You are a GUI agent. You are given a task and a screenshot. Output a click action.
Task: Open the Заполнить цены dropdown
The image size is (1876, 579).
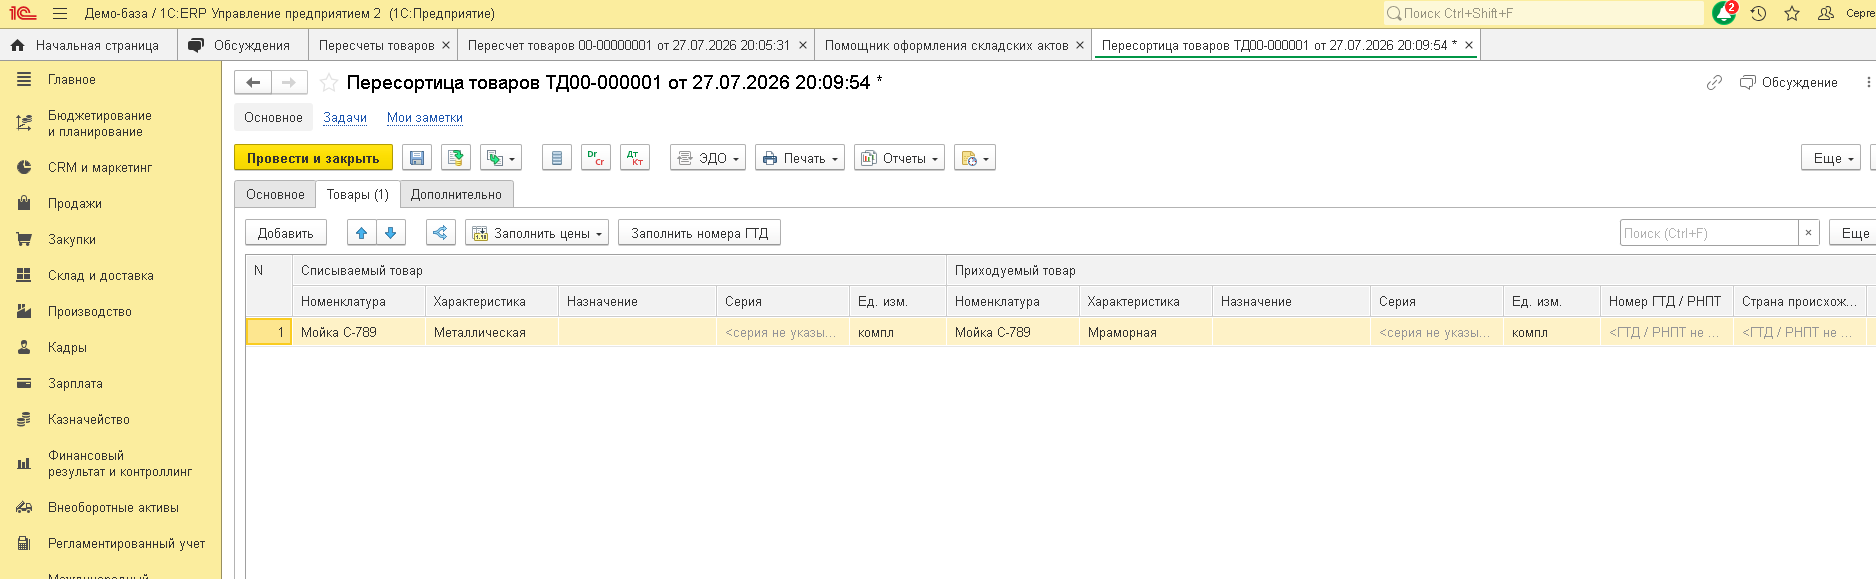click(x=537, y=233)
